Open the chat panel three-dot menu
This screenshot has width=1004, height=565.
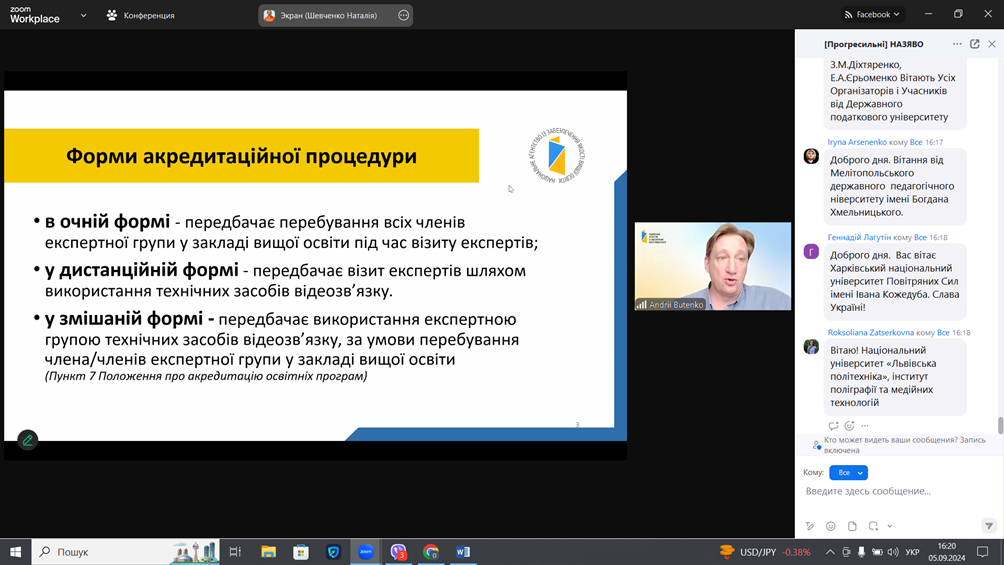tap(957, 44)
